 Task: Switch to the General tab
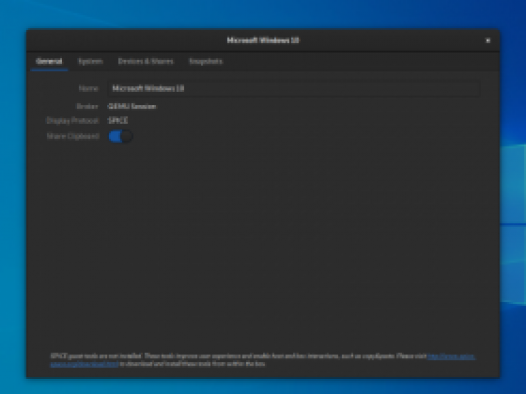[x=49, y=61]
